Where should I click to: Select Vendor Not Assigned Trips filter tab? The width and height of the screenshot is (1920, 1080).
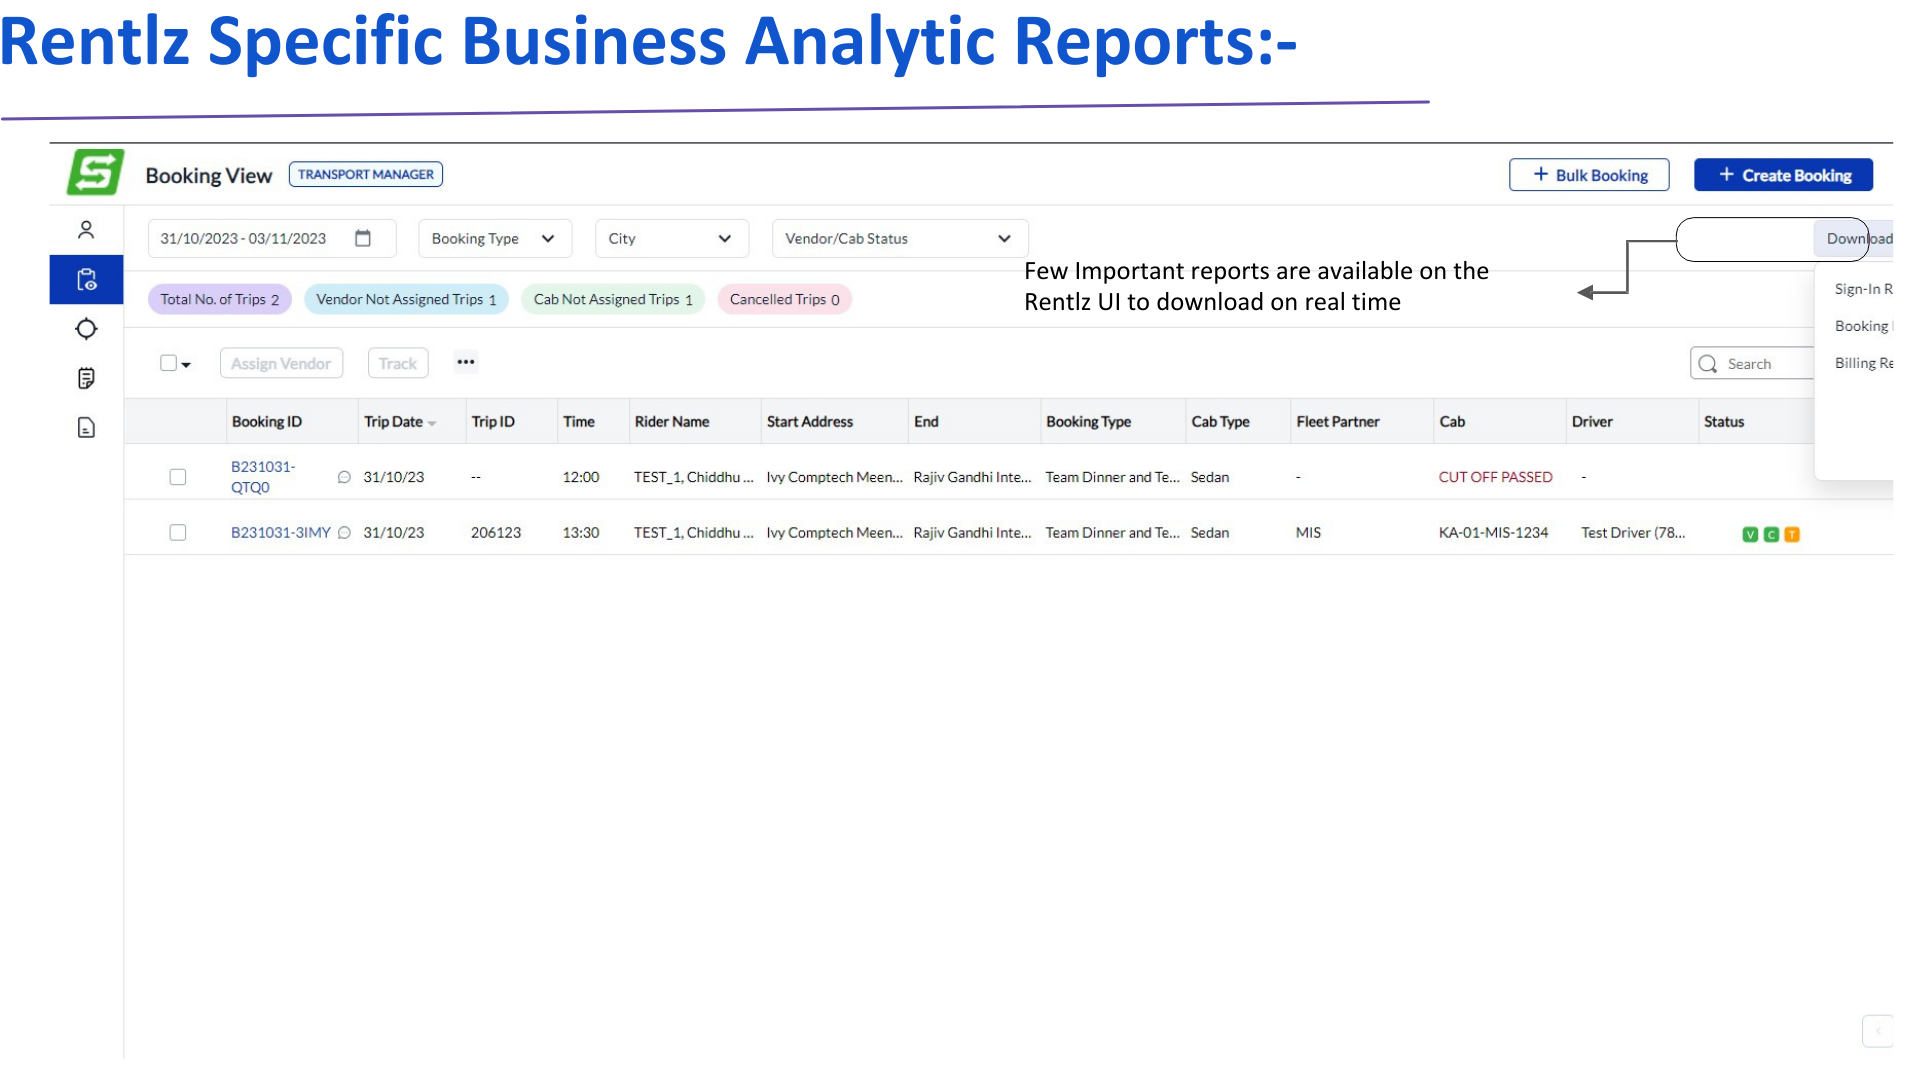coord(406,300)
